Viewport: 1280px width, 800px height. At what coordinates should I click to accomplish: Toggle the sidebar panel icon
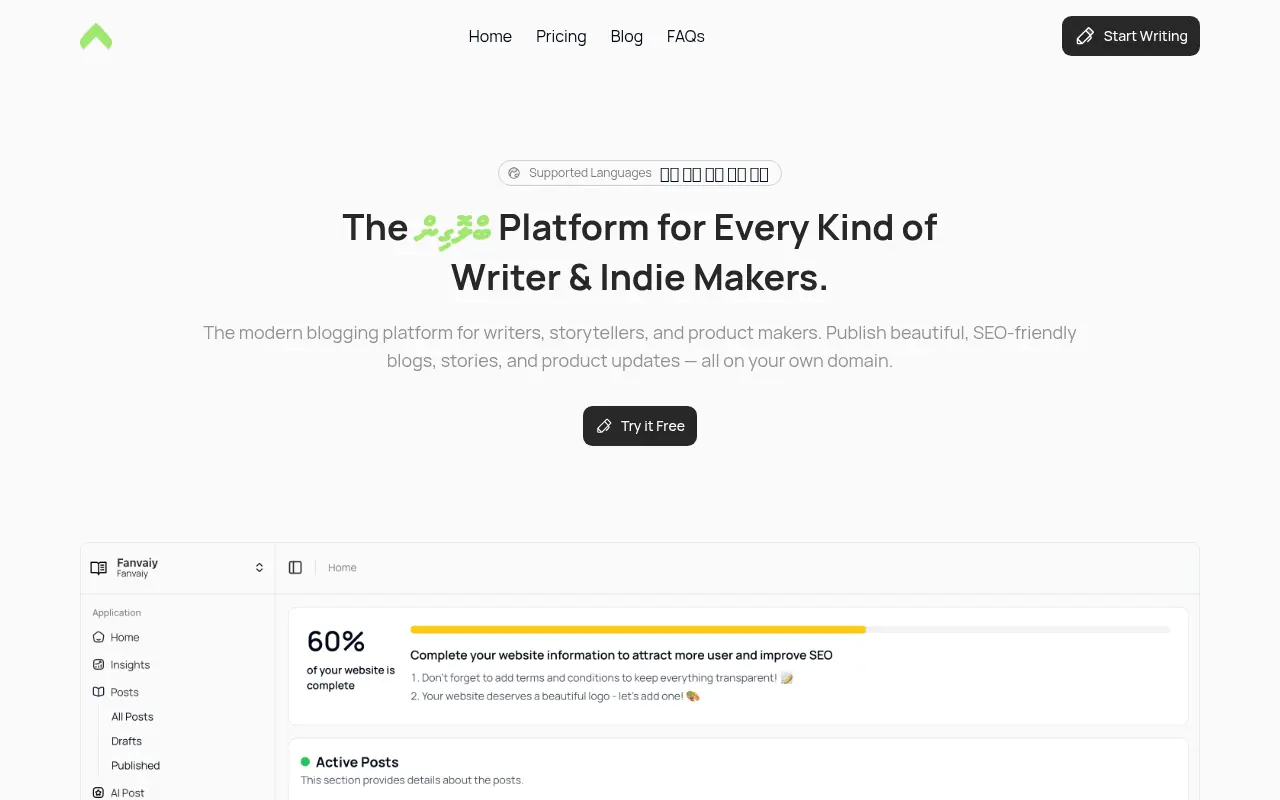pyautogui.click(x=295, y=568)
